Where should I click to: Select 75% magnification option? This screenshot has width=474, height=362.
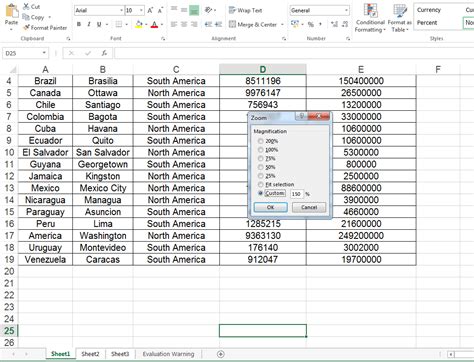point(261,159)
